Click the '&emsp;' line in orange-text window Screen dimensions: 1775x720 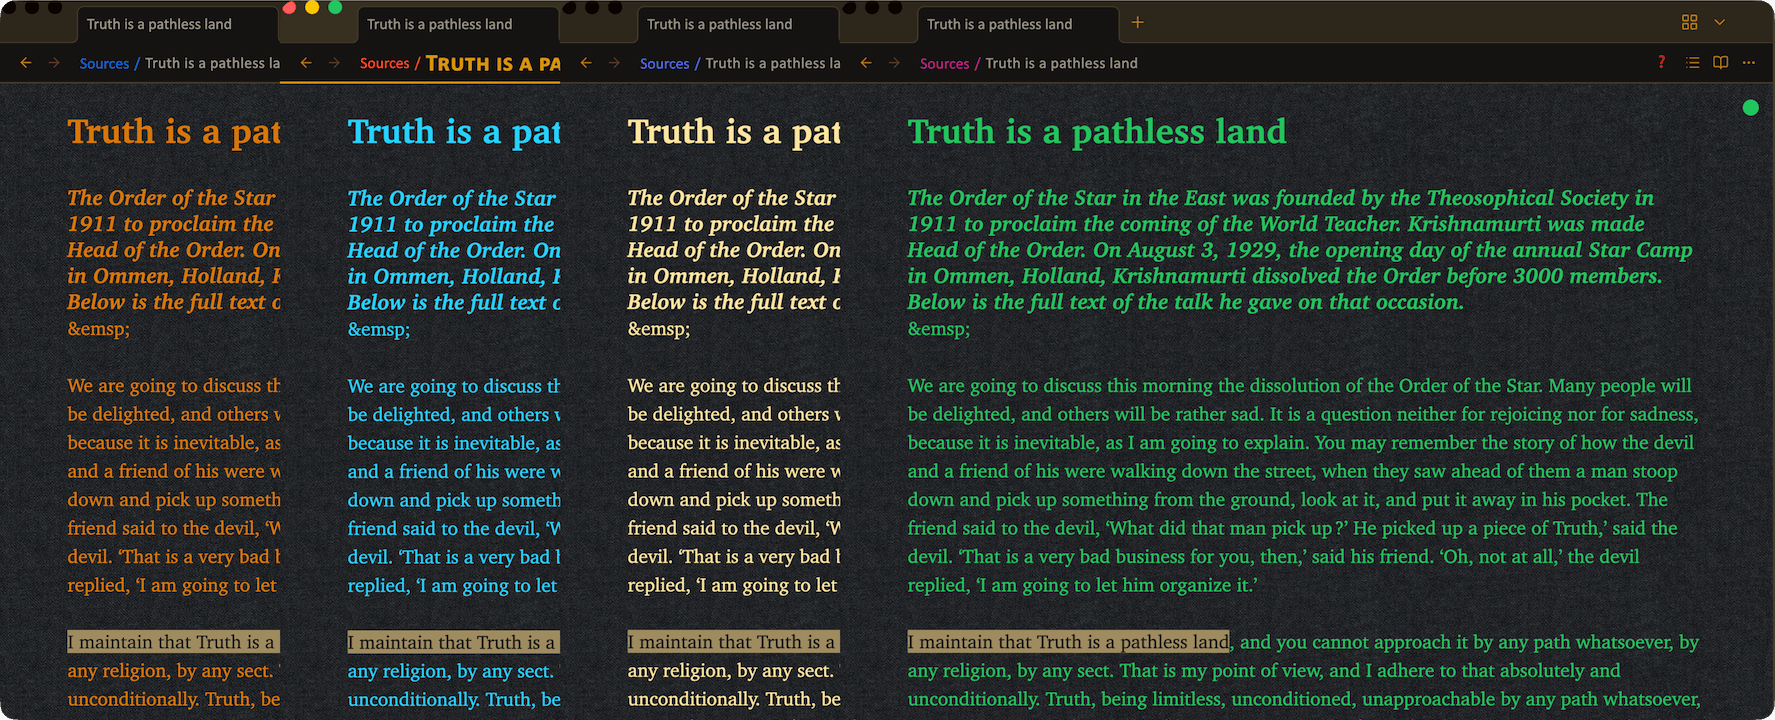(98, 328)
